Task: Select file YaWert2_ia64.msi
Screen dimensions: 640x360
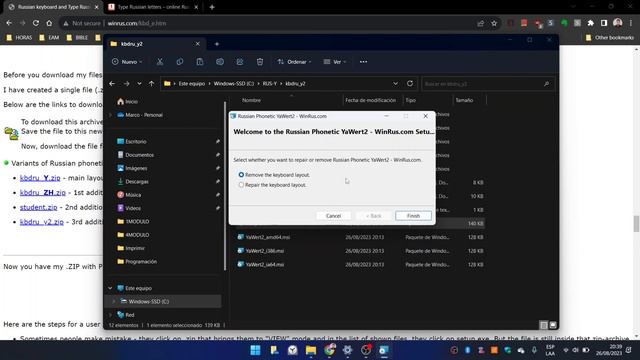Action: [x=264, y=264]
